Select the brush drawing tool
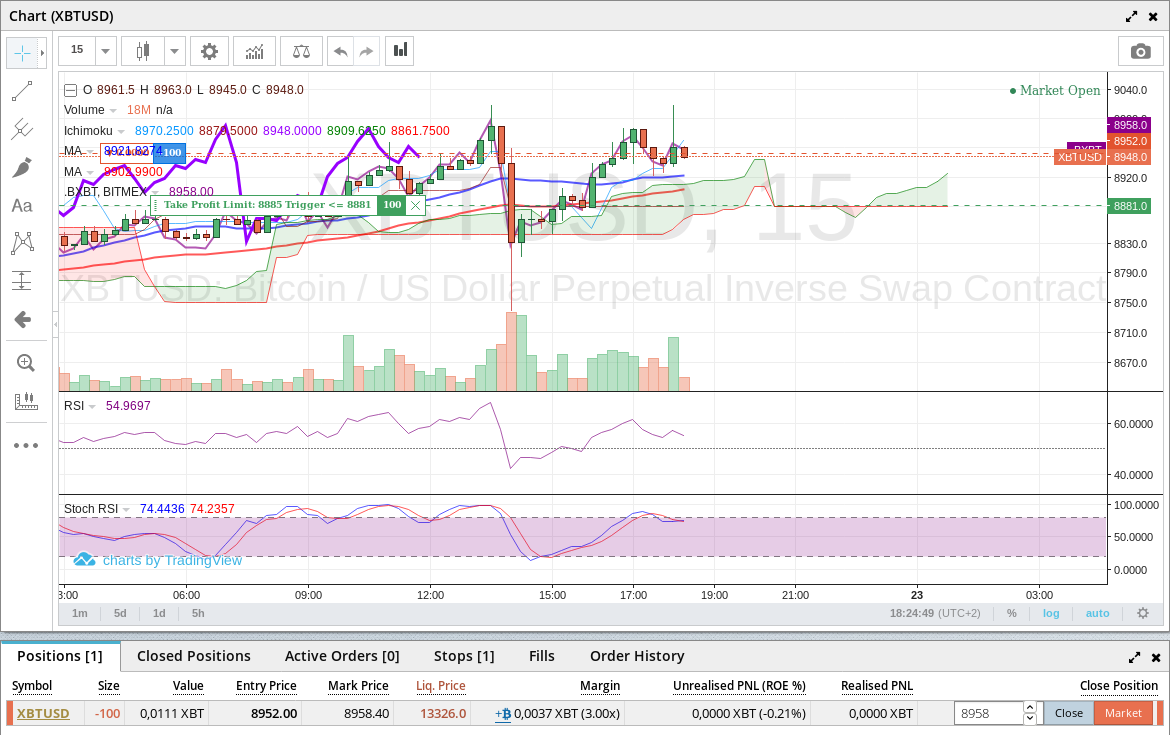Image resolution: width=1170 pixels, height=735 pixels. [x=22, y=167]
